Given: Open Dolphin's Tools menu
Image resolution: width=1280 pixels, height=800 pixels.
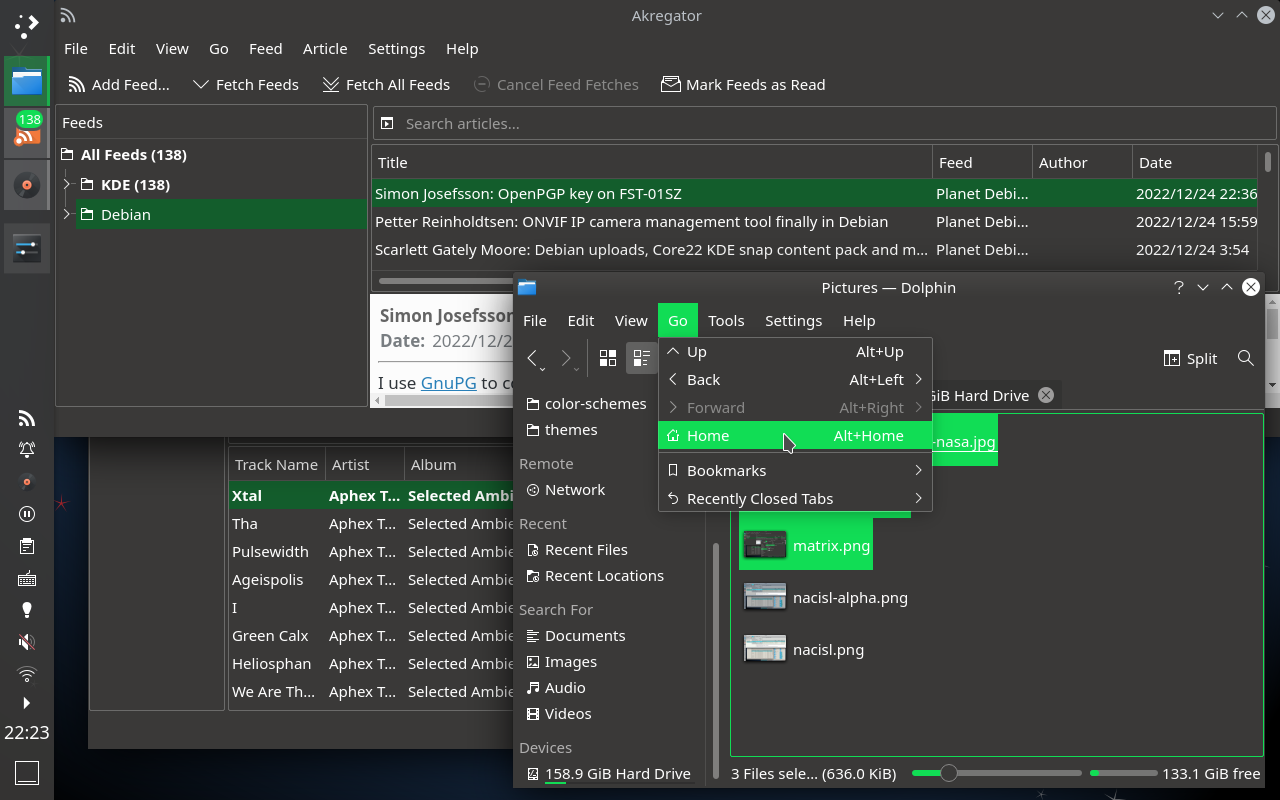Looking at the screenshot, I should point(726,321).
